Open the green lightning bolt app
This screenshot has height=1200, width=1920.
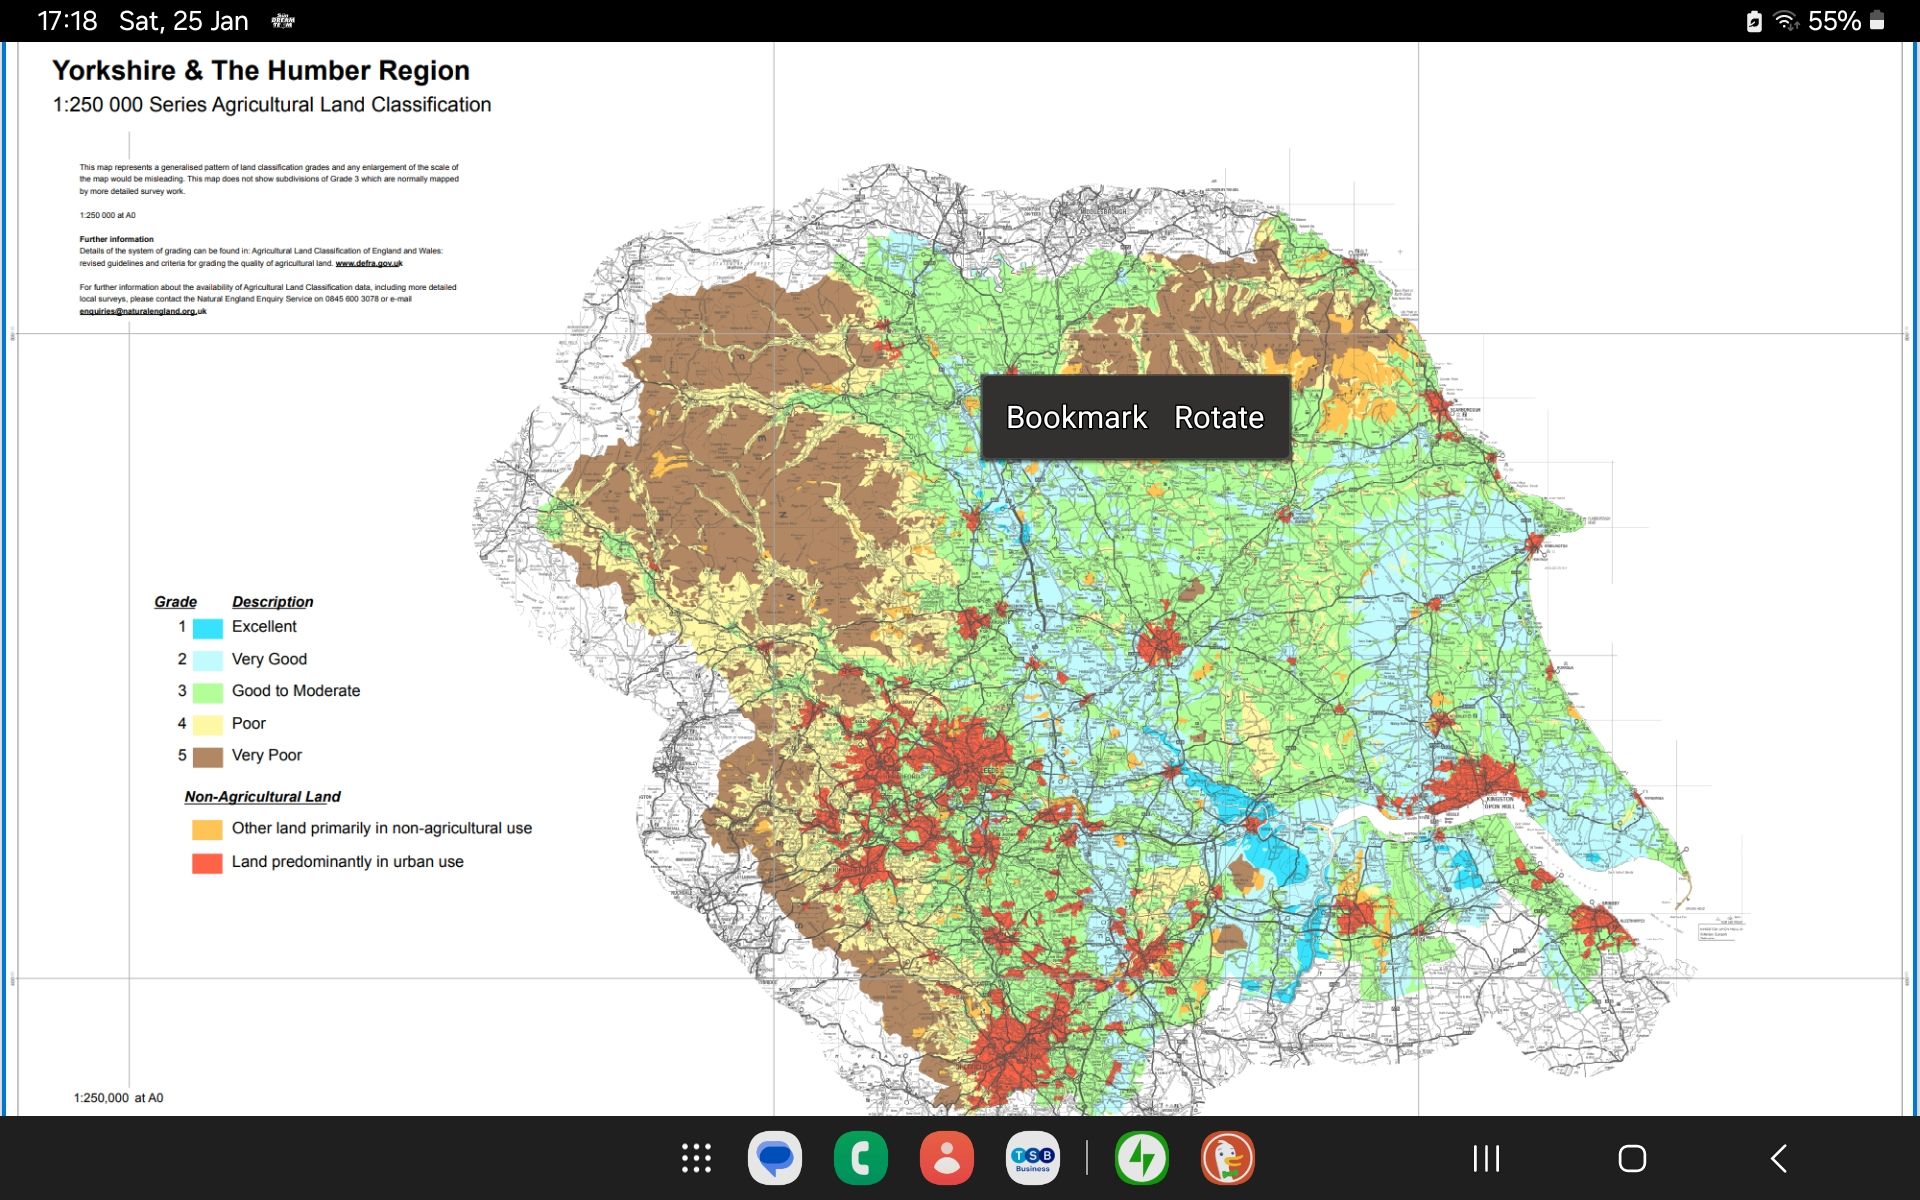pyautogui.click(x=1142, y=1158)
